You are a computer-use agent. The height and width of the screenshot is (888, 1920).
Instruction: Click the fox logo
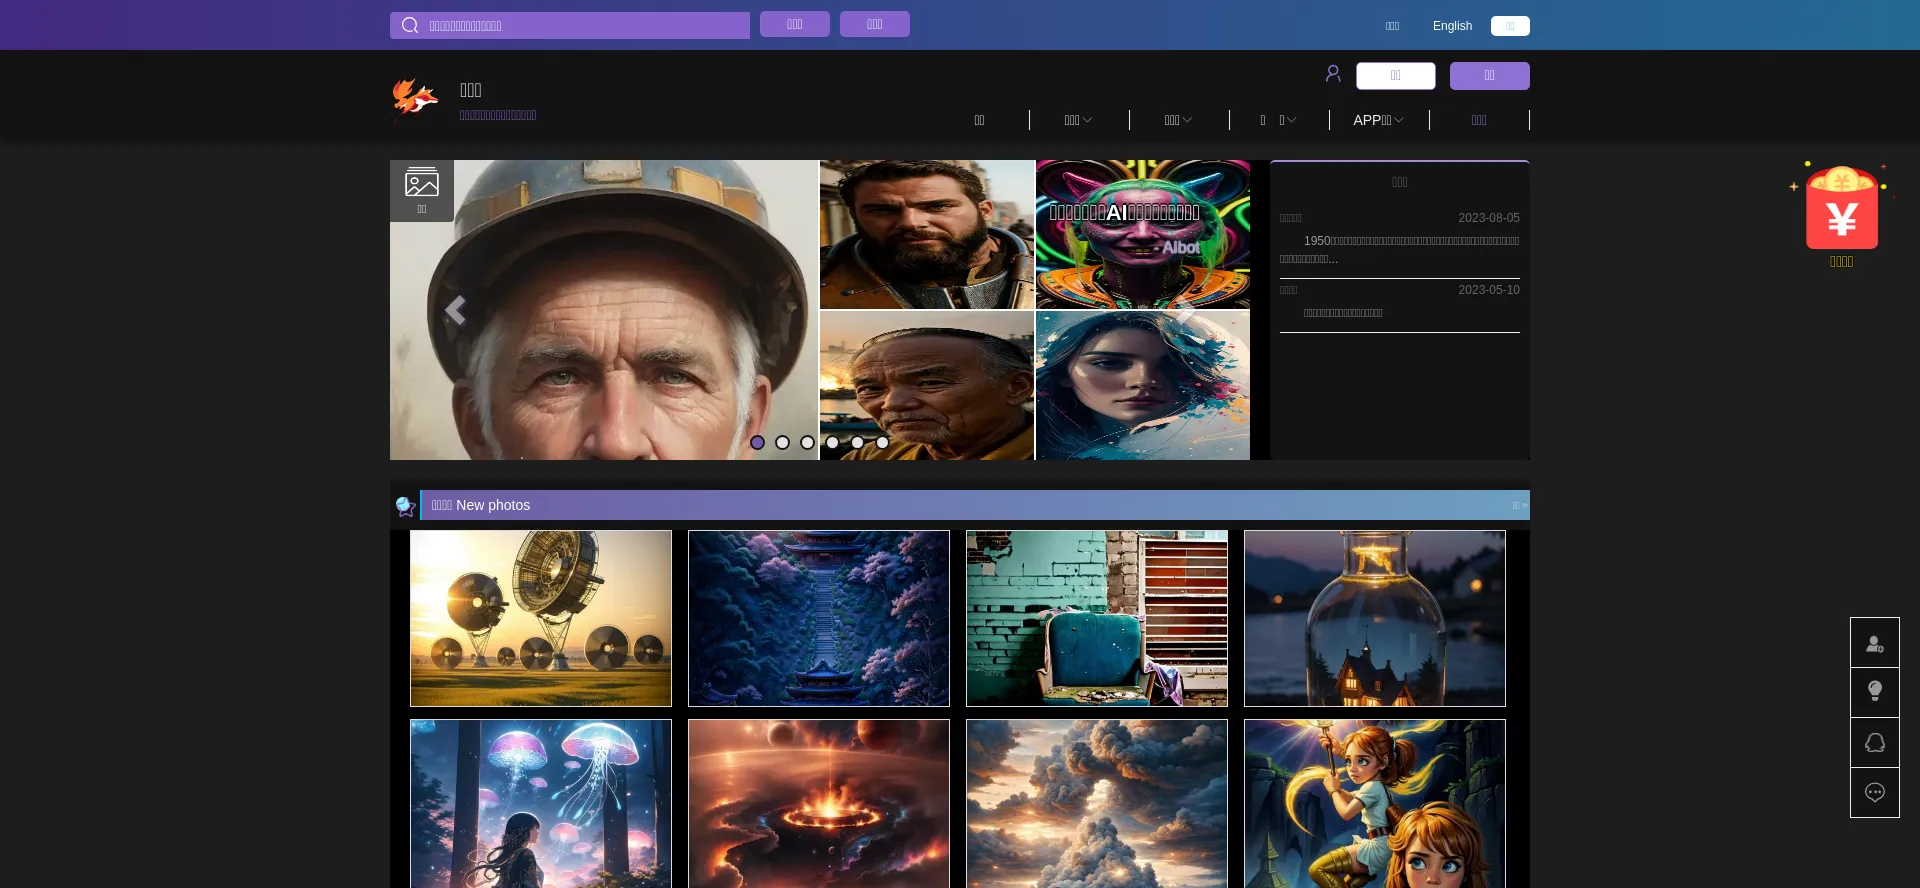coord(415,99)
